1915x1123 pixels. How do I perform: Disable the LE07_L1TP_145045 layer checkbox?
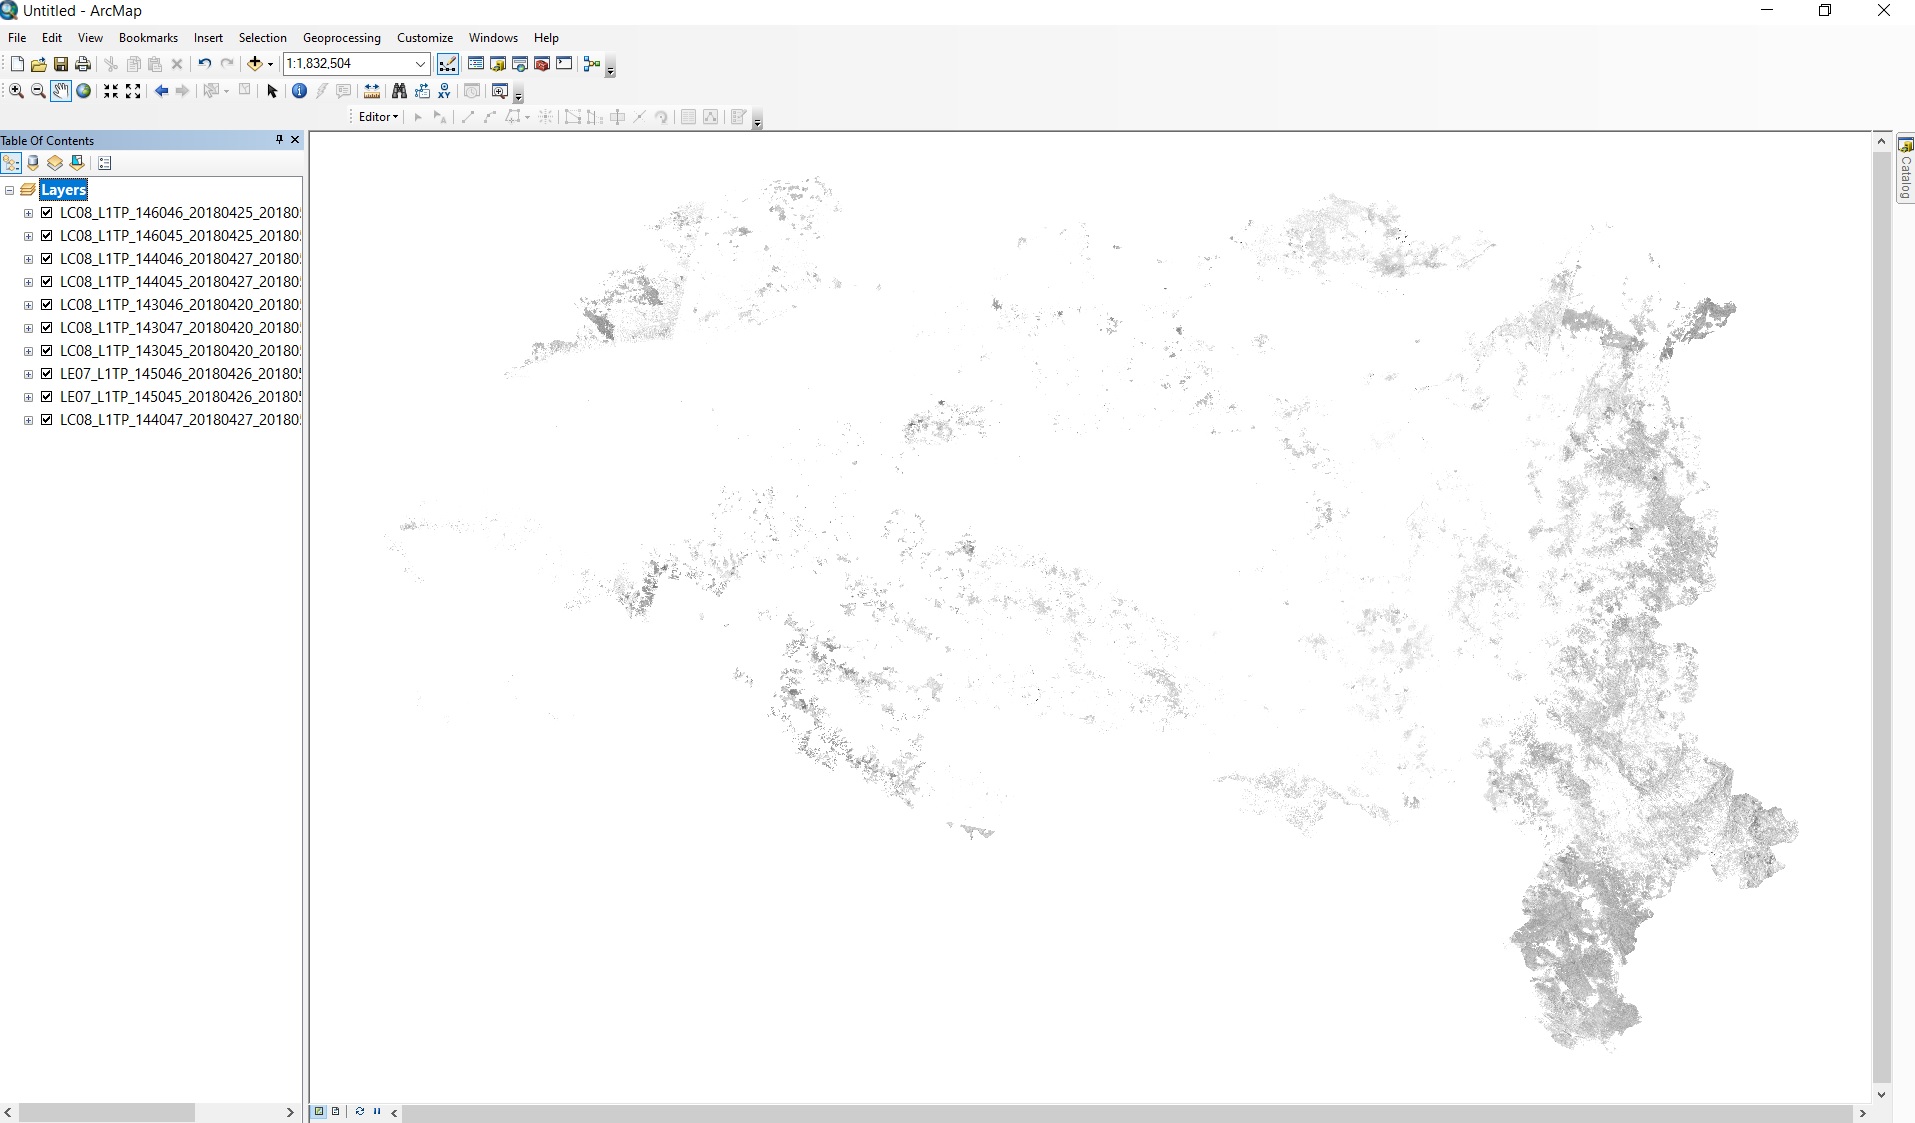pyautogui.click(x=46, y=396)
